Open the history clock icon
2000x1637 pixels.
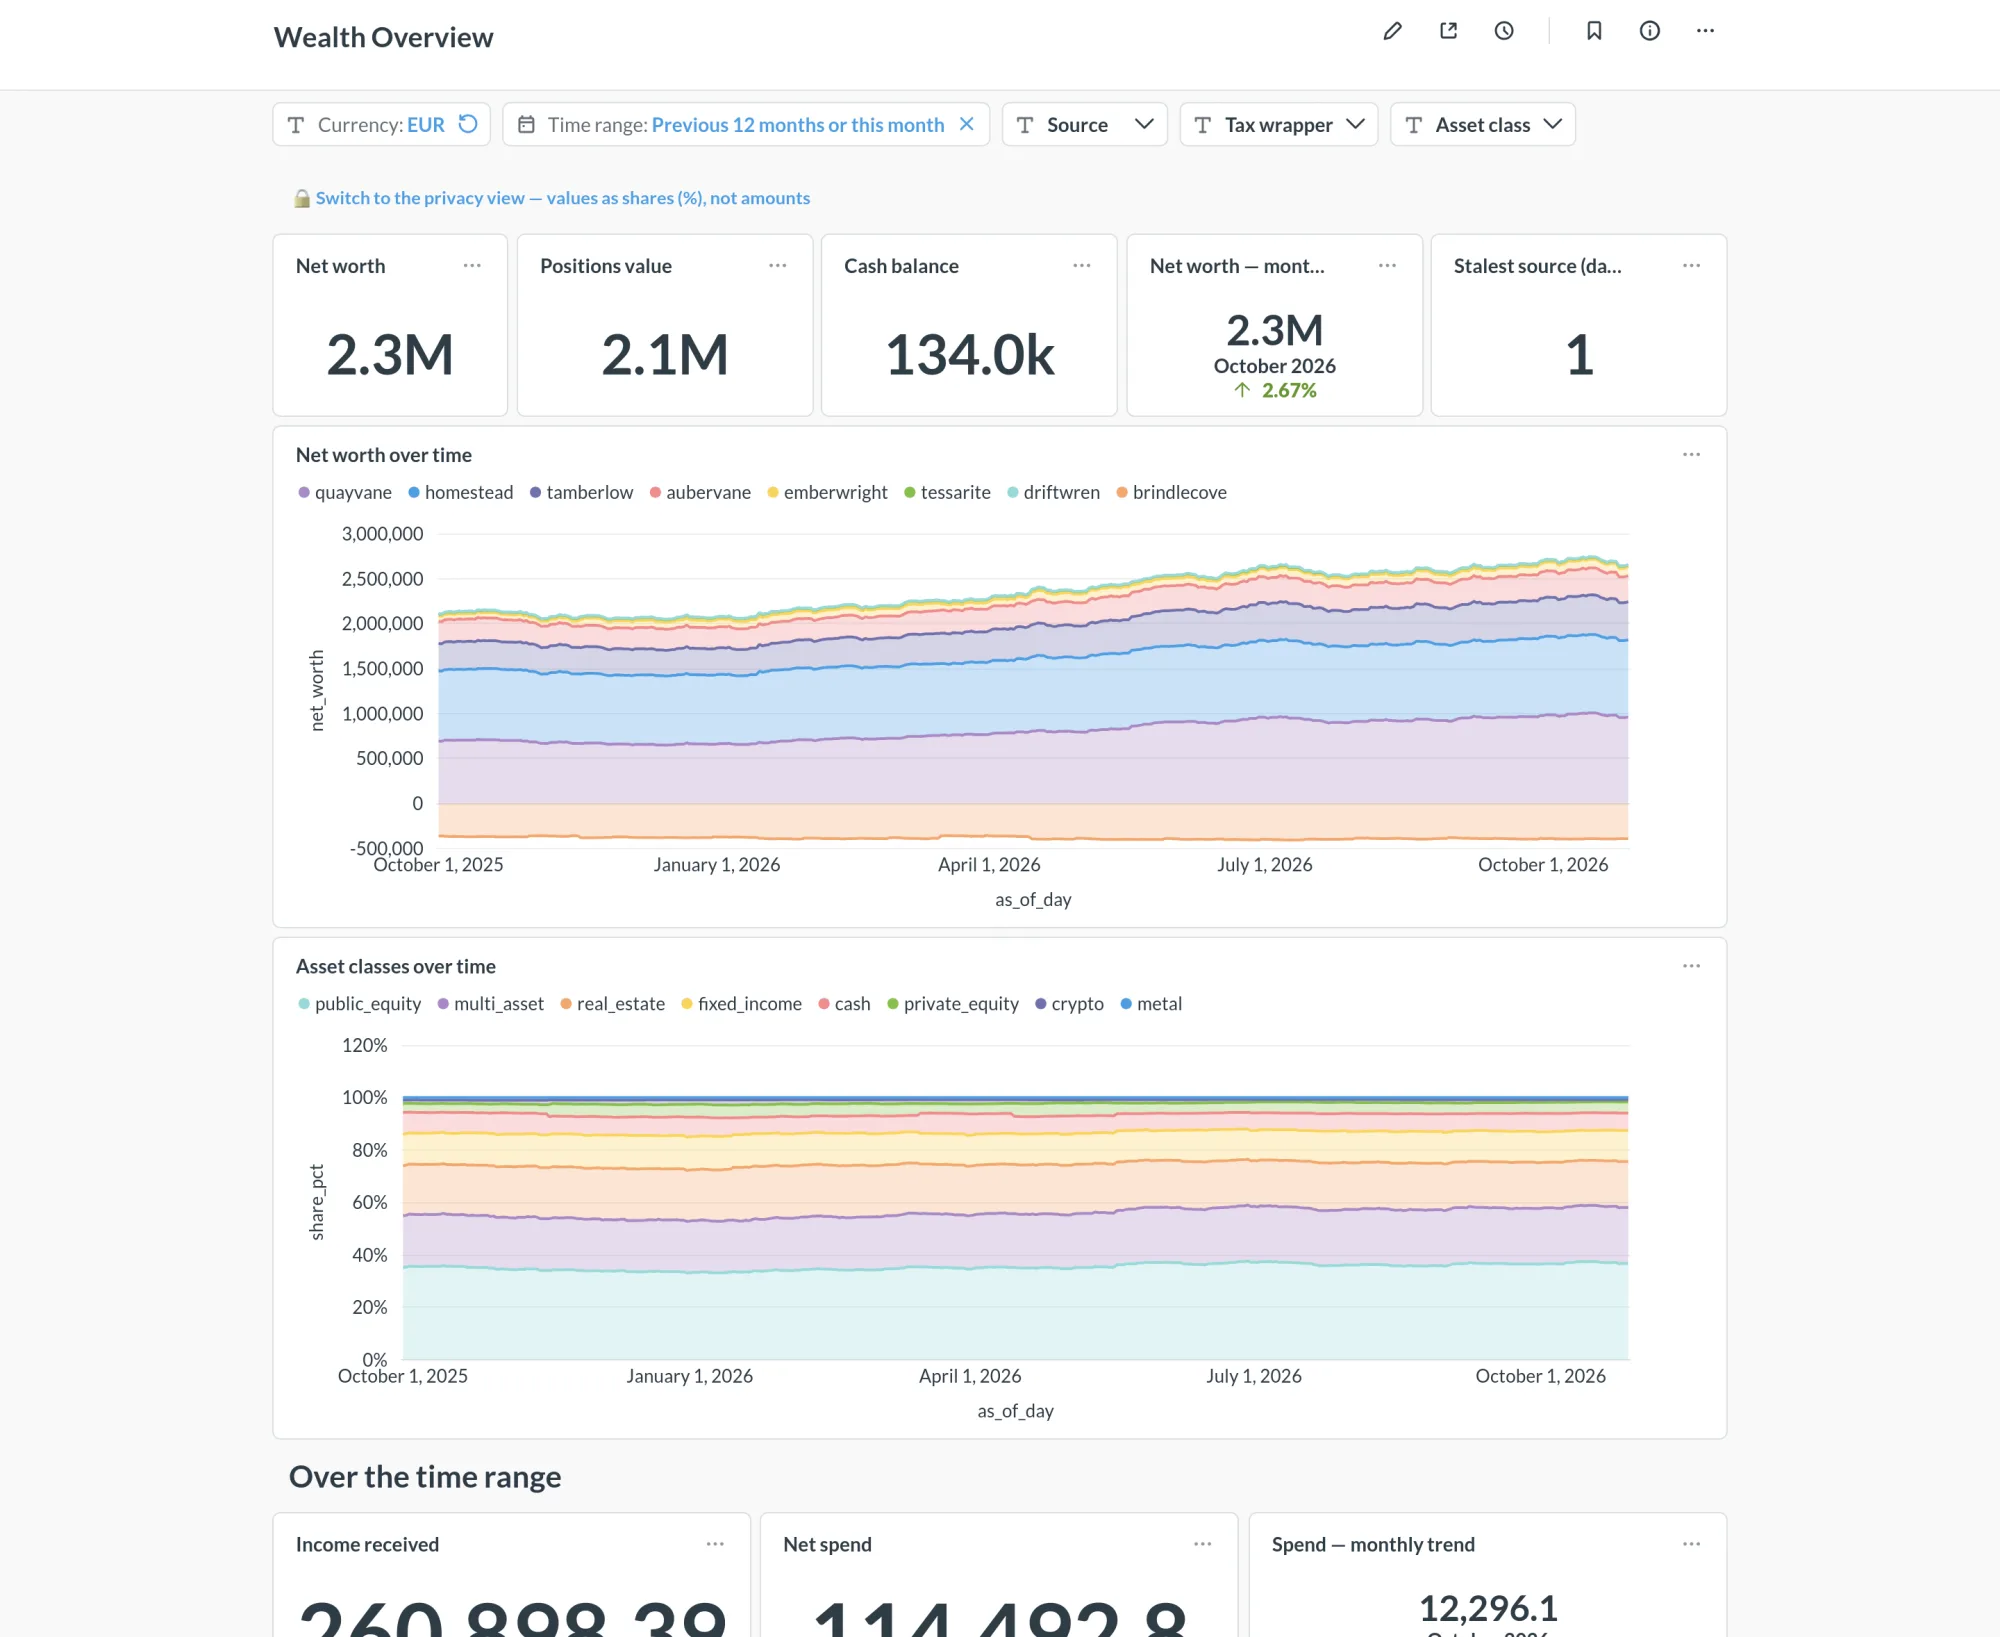point(1504,31)
